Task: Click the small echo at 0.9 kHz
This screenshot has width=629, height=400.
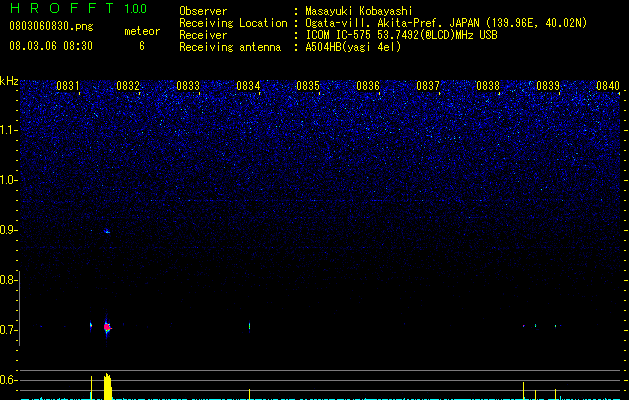Action: point(107,231)
